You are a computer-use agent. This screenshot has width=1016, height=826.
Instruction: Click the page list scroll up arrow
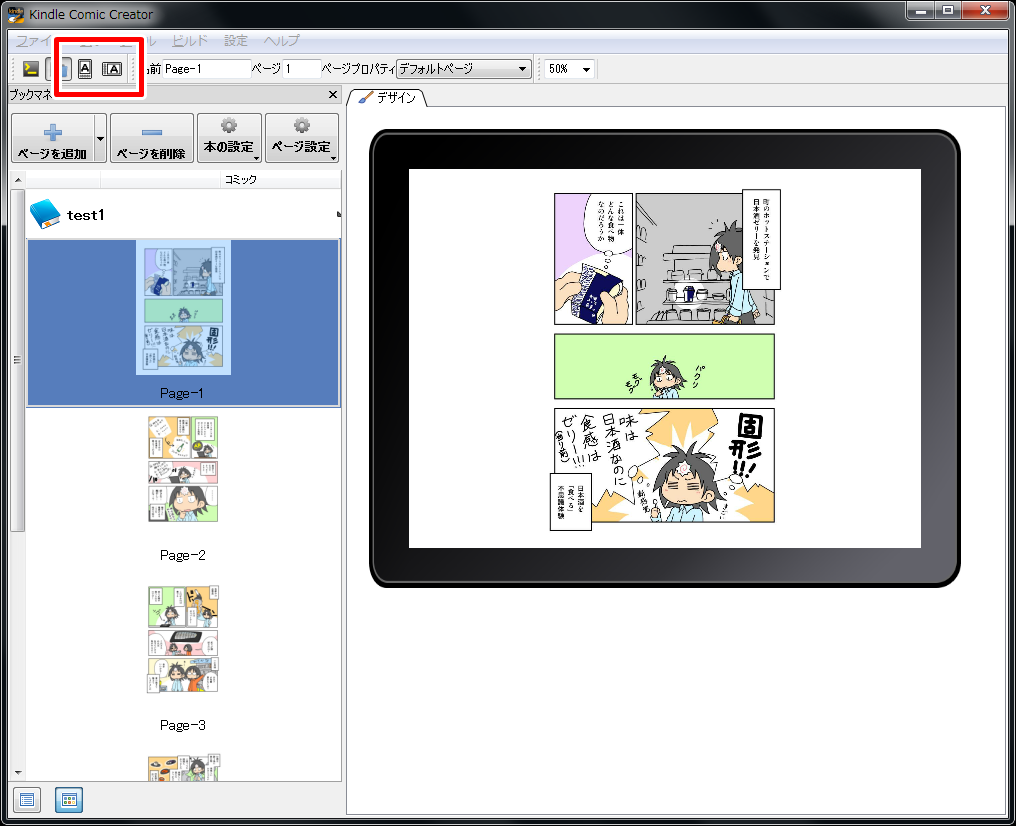point(18,180)
